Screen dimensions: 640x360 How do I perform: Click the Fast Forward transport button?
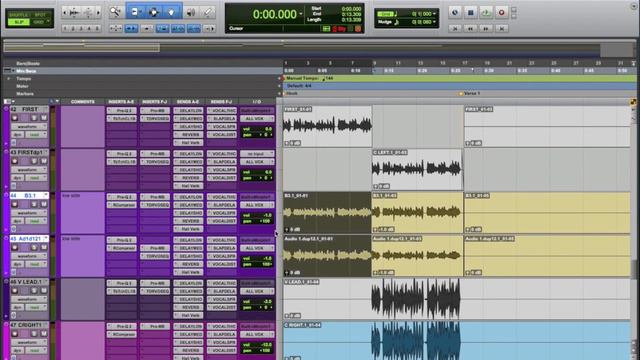point(486,29)
